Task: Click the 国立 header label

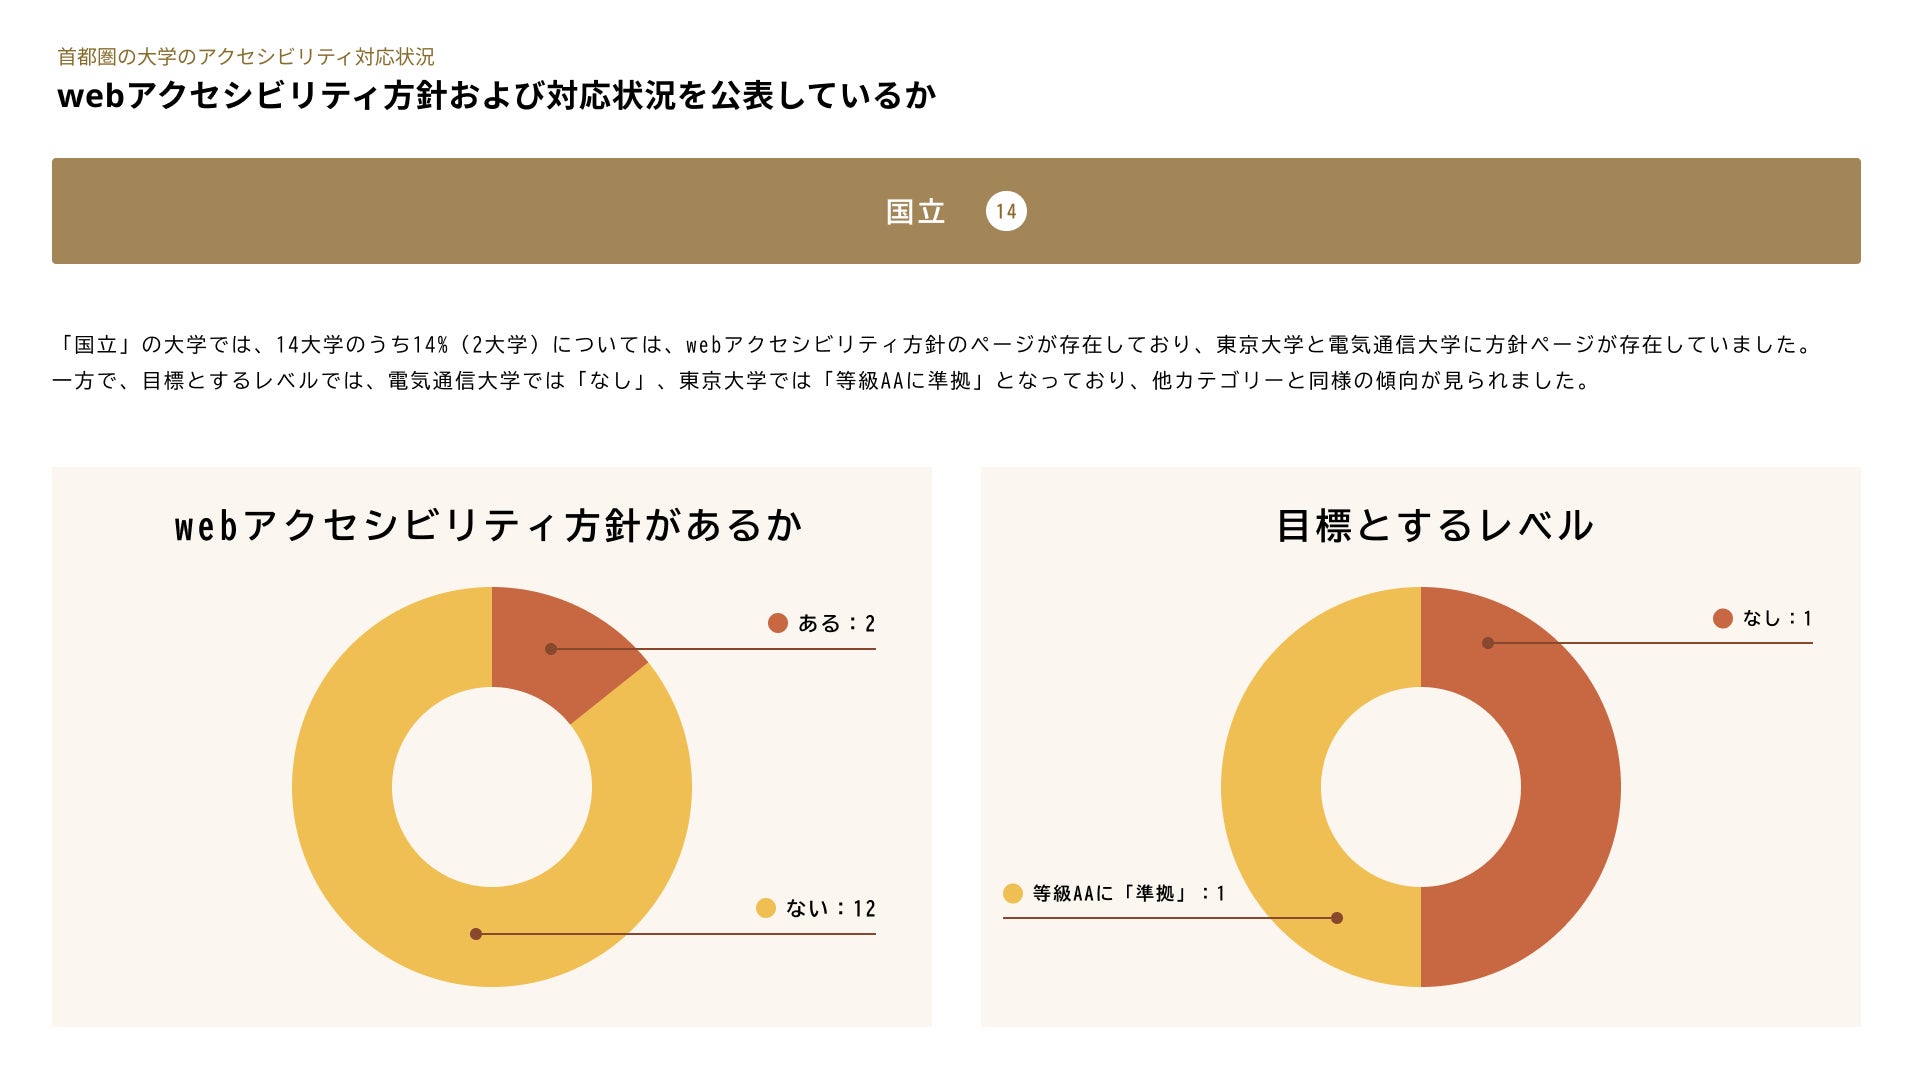Action: tap(915, 212)
